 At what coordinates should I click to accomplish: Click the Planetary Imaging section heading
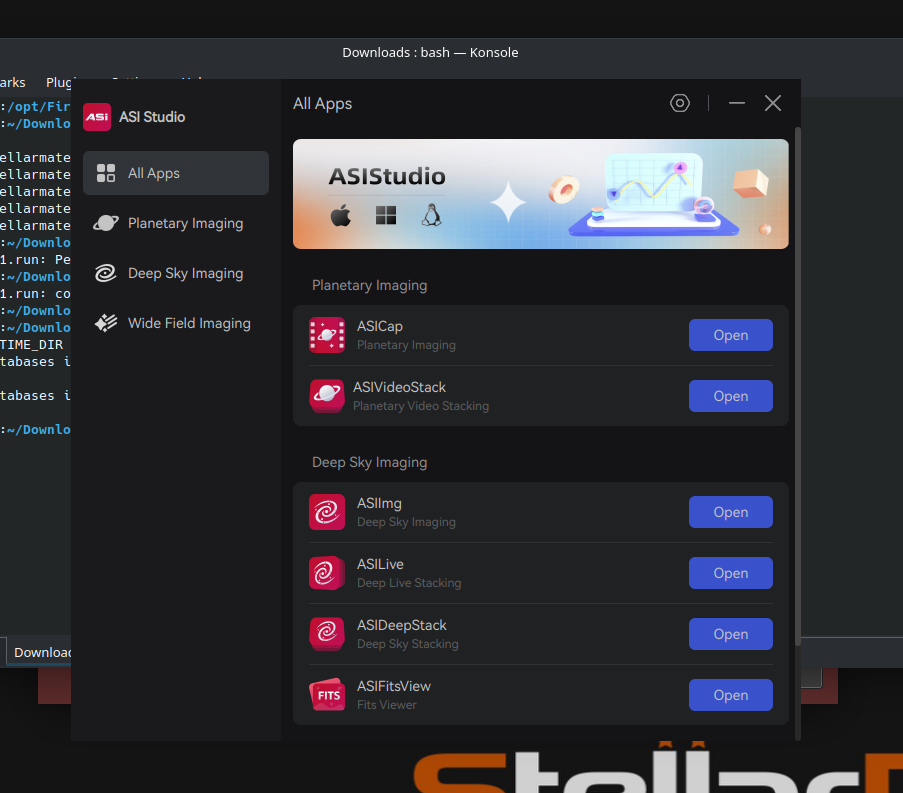pos(370,286)
